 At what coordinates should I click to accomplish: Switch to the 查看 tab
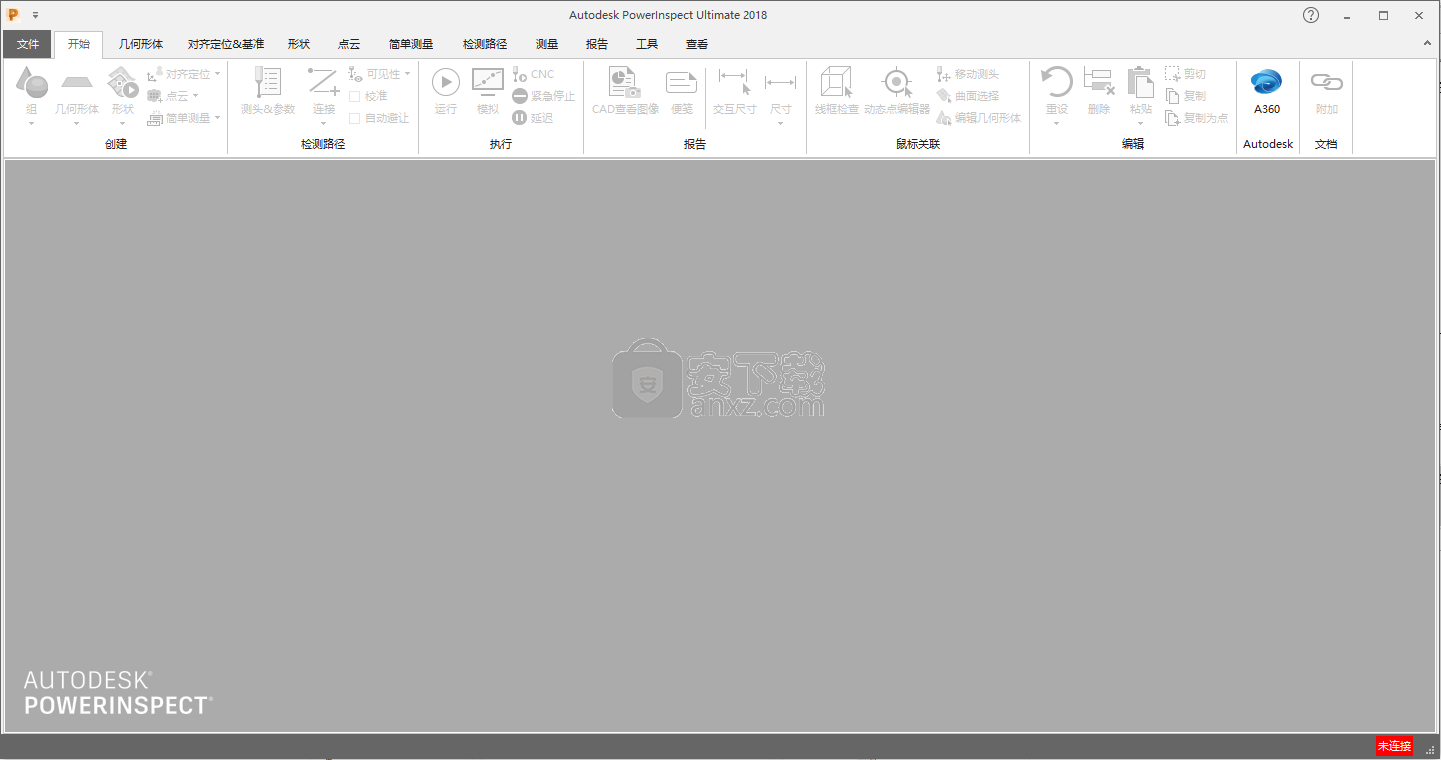pyautogui.click(x=697, y=44)
